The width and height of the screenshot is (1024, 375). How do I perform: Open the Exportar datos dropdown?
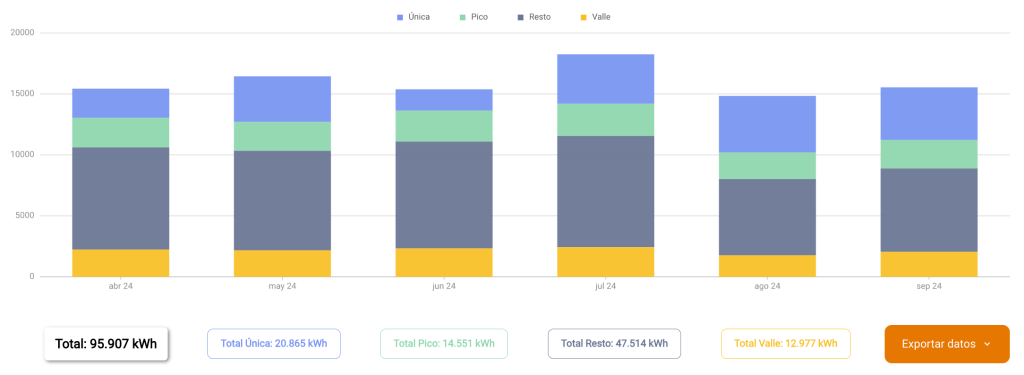click(947, 344)
